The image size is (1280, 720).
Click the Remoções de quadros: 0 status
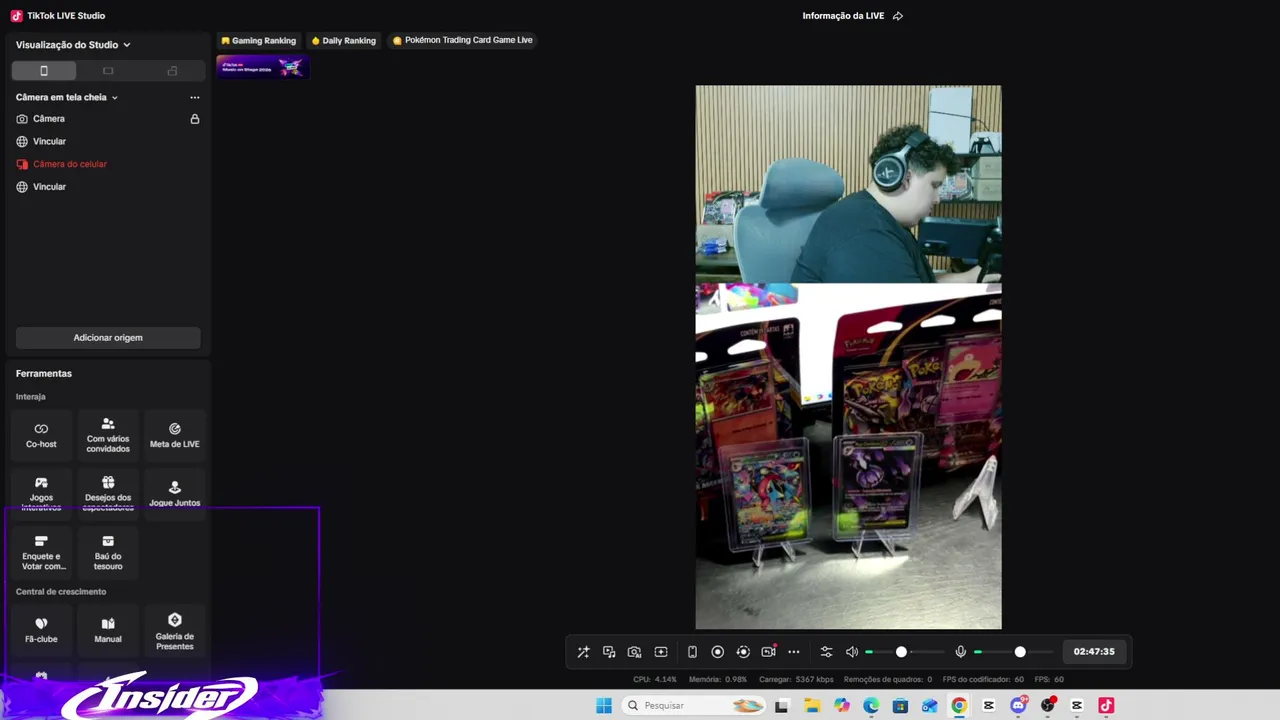point(888,680)
